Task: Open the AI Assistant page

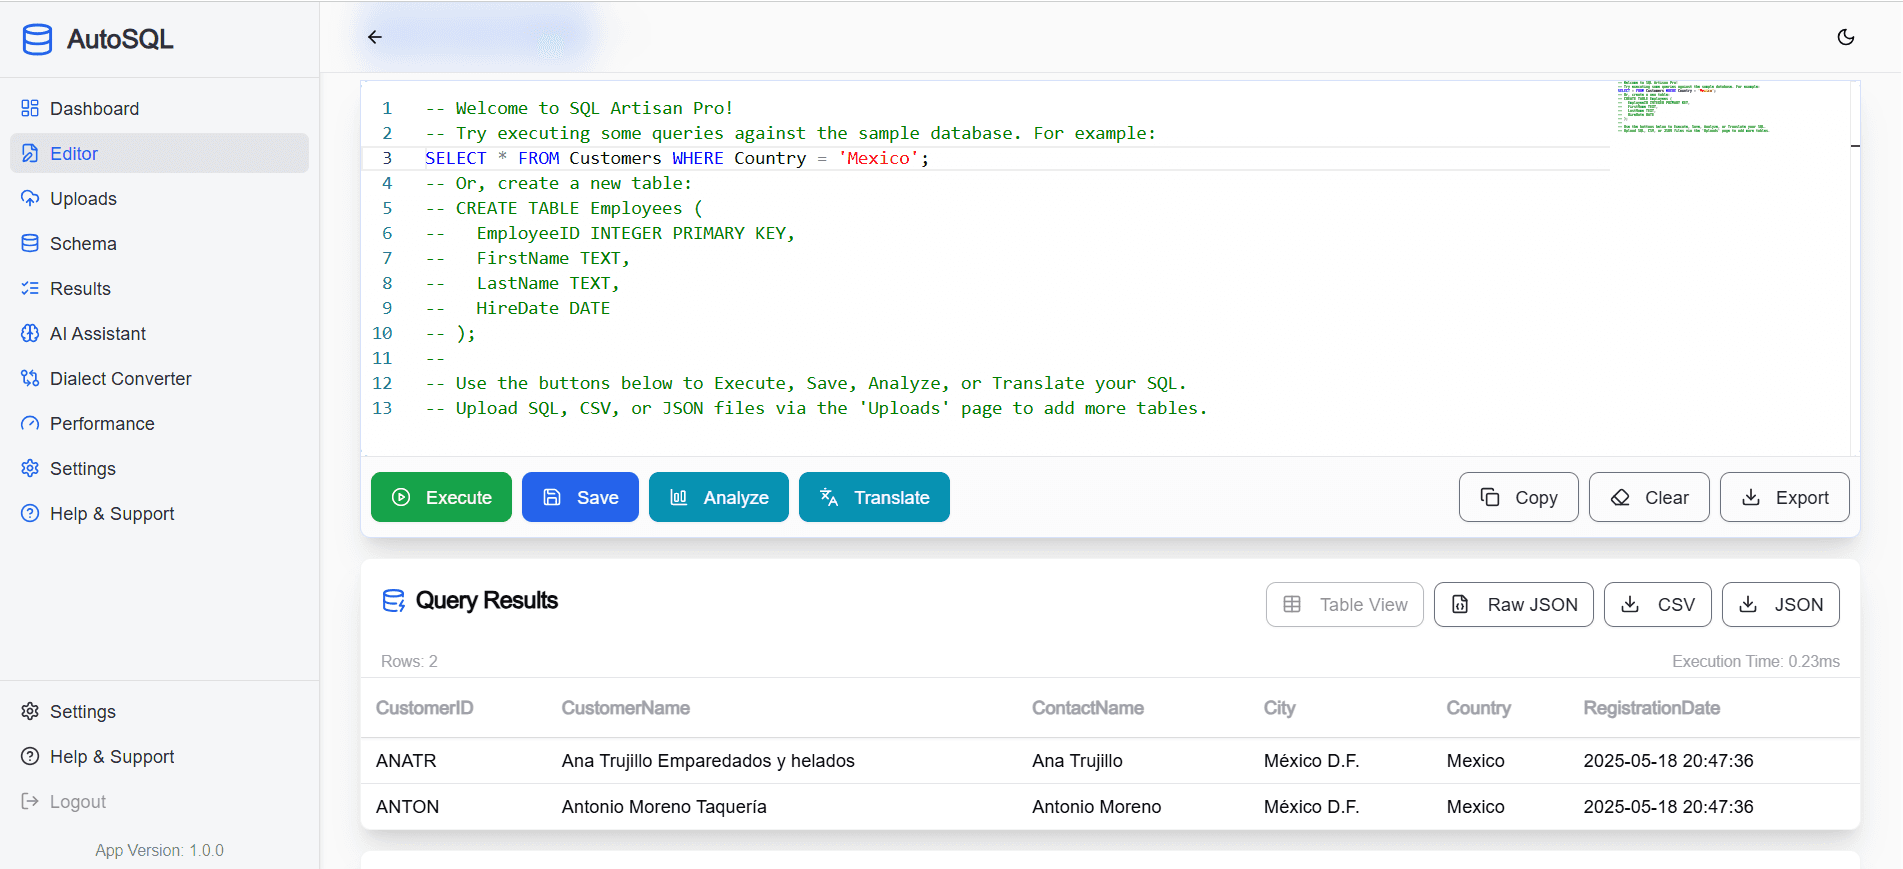Action: (x=159, y=333)
